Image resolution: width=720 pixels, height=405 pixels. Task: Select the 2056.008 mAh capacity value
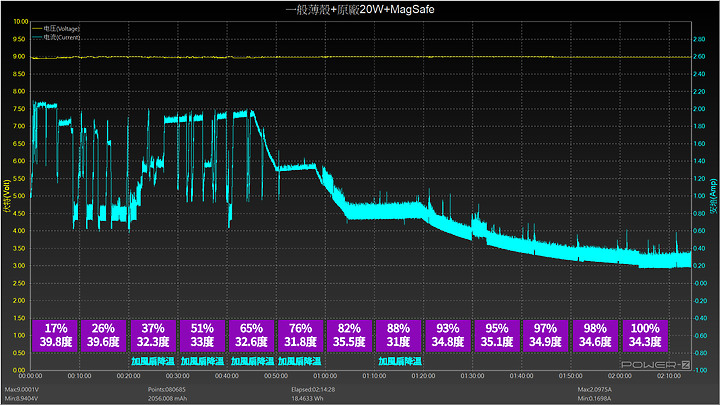pos(168,399)
